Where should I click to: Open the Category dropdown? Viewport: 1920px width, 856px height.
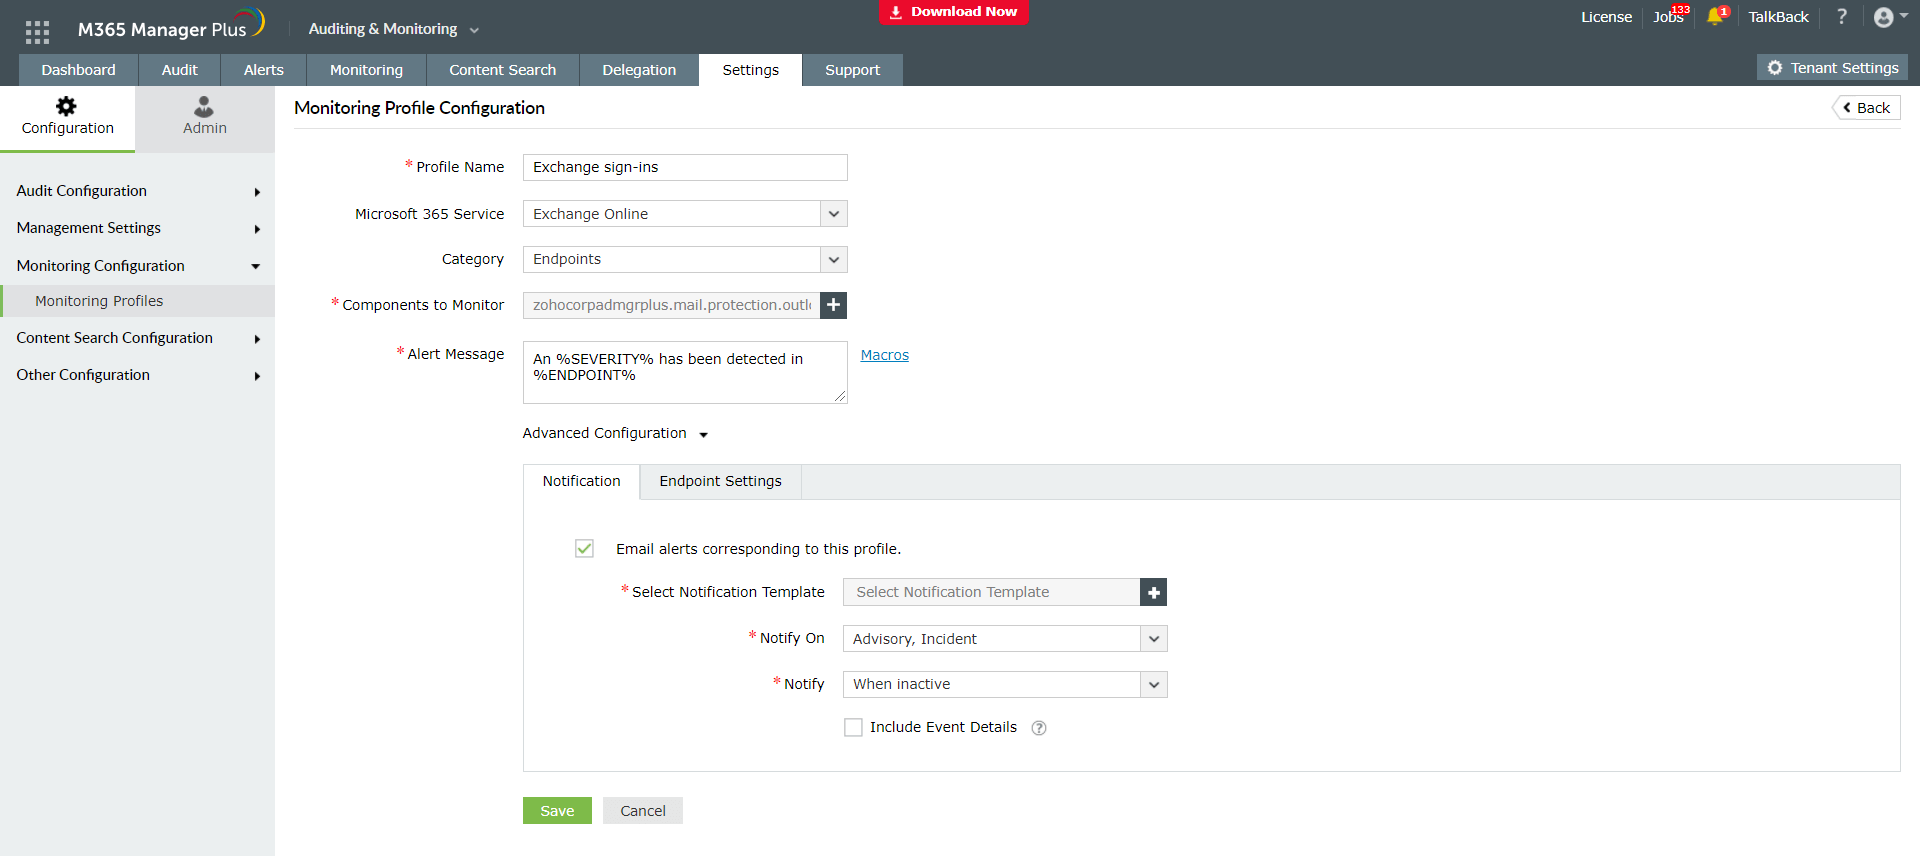point(685,259)
